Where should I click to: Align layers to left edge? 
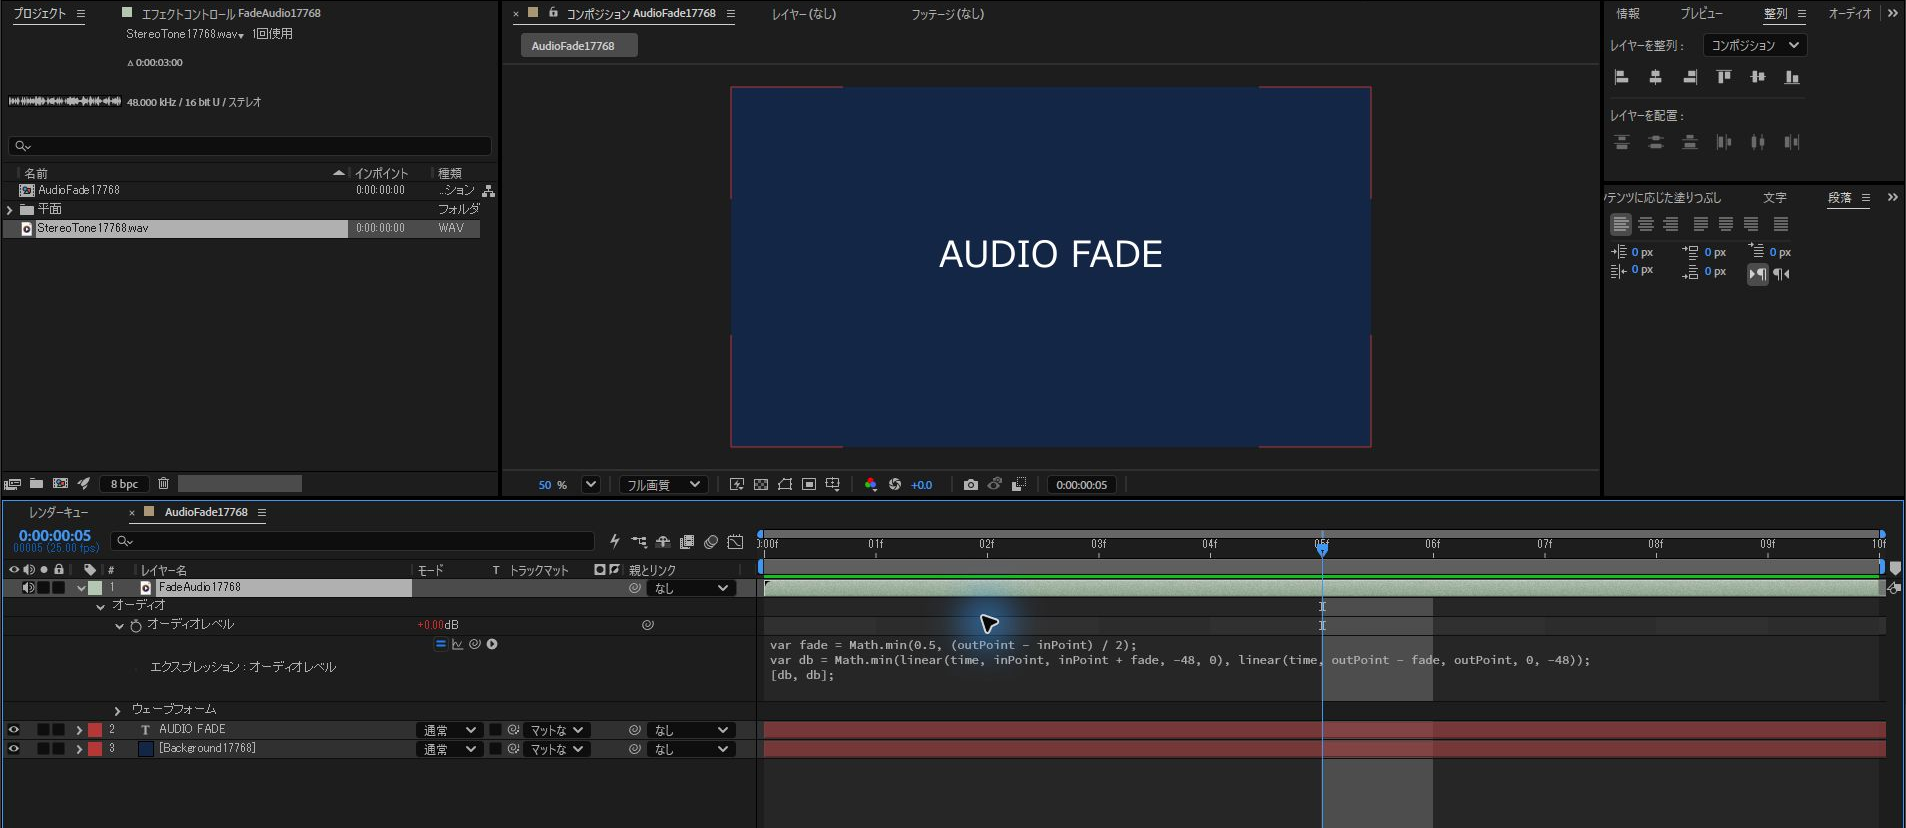tap(1622, 77)
